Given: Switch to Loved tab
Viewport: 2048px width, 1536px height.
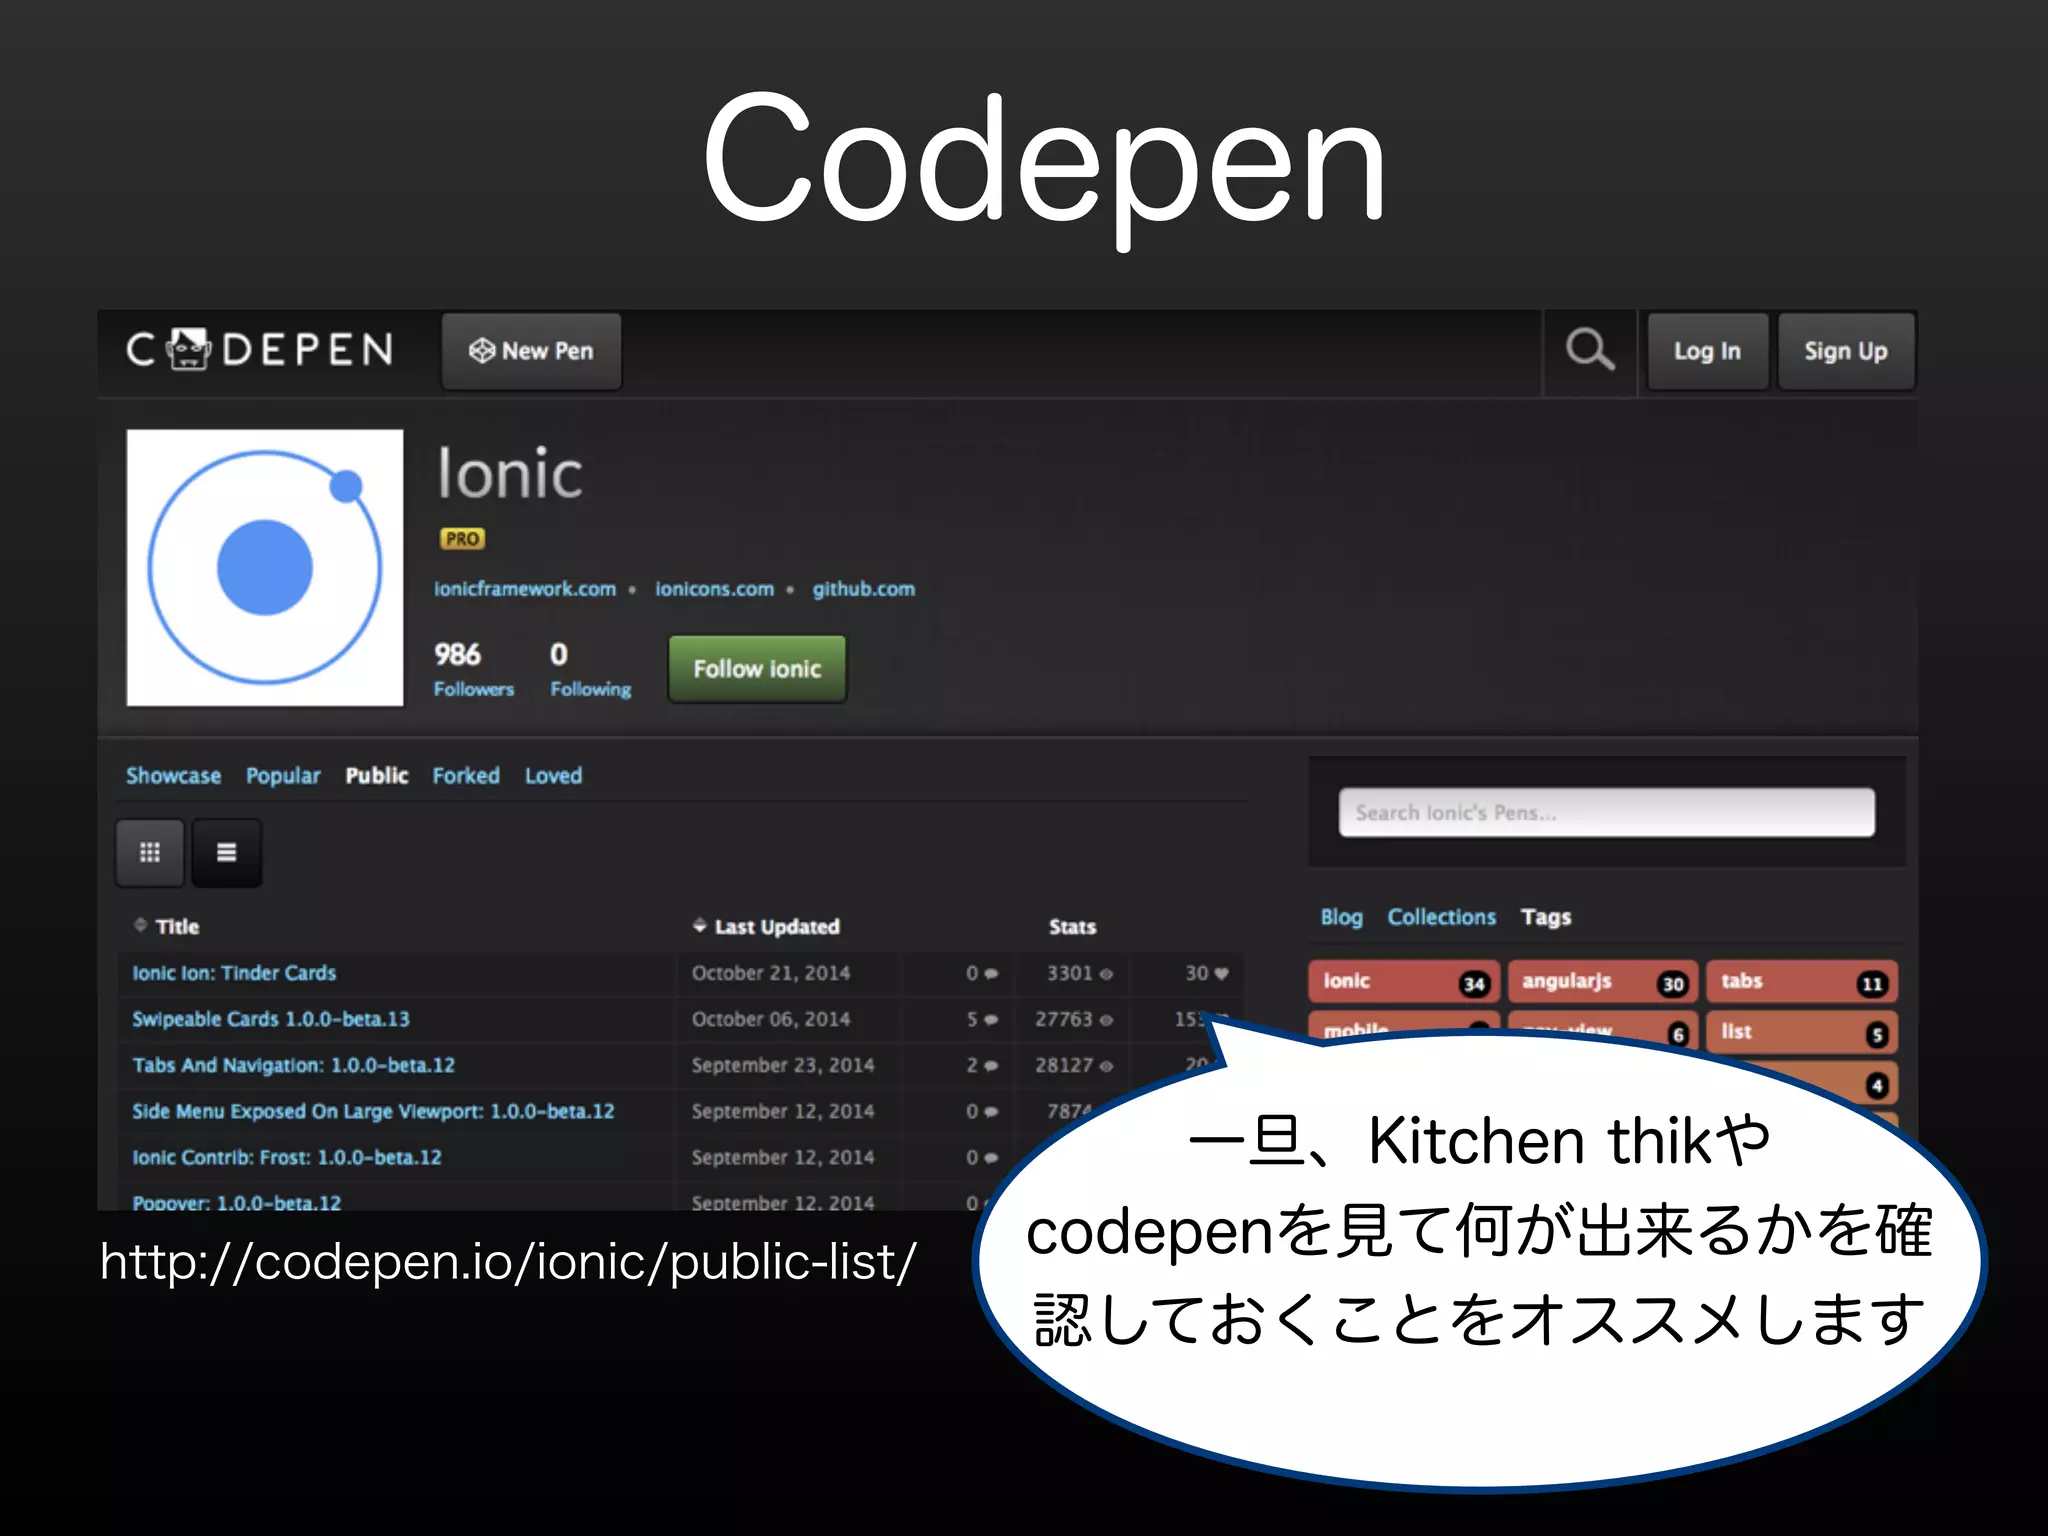Looking at the screenshot, I should click(554, 776).
